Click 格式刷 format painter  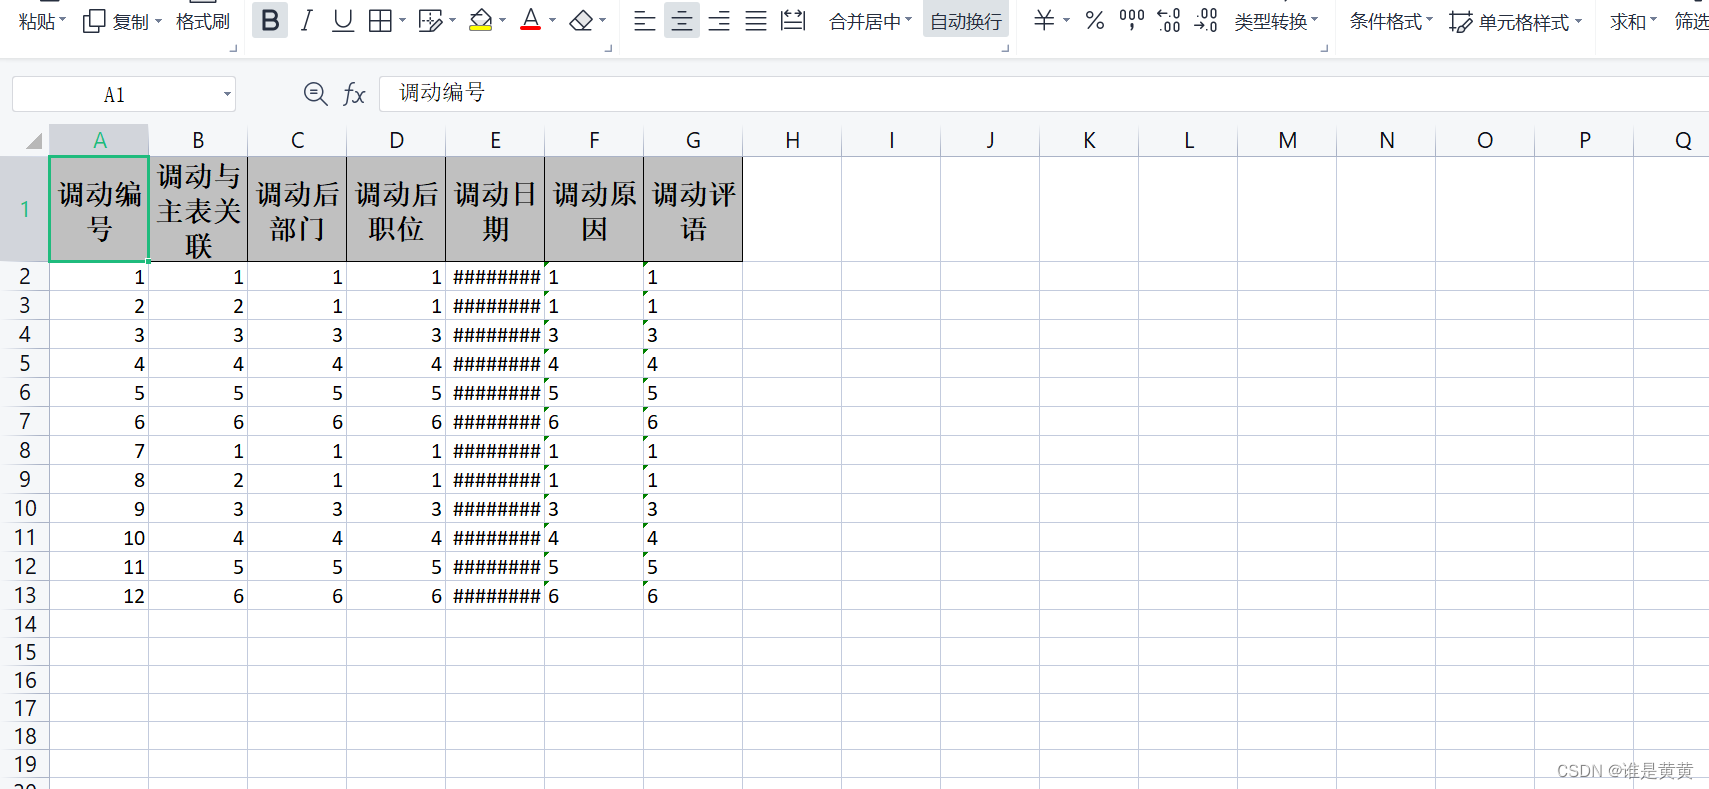pos(203,21)
